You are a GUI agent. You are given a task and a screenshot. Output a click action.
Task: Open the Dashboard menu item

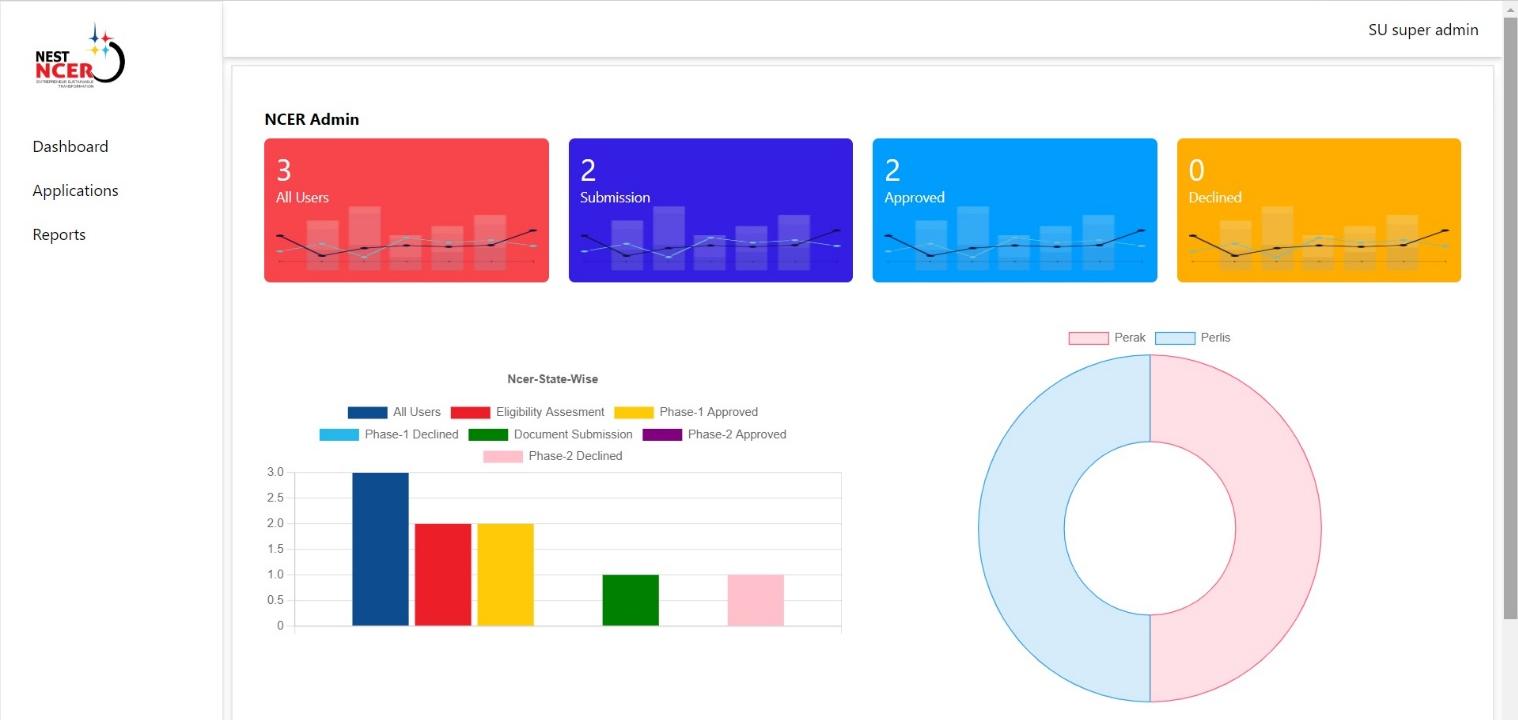(70, 146)
